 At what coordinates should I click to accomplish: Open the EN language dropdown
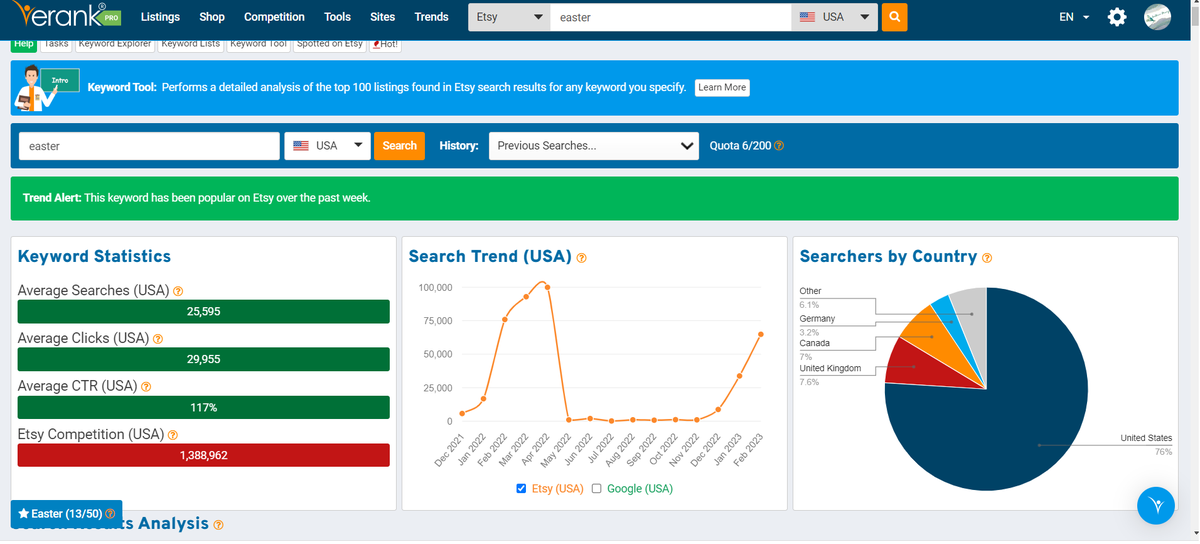1074,17
